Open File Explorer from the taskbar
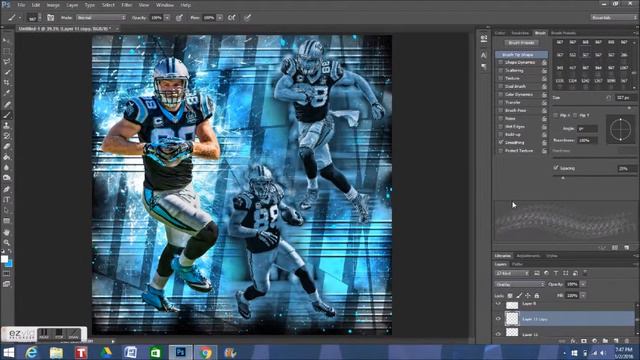Screen dimensions: 640x360 (56, 352)
